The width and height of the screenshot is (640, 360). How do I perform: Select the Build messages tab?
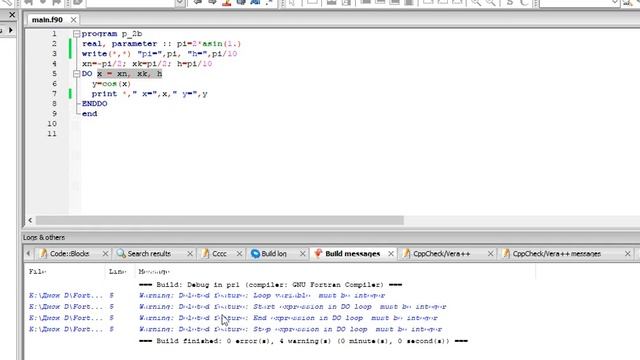[352, 253]
